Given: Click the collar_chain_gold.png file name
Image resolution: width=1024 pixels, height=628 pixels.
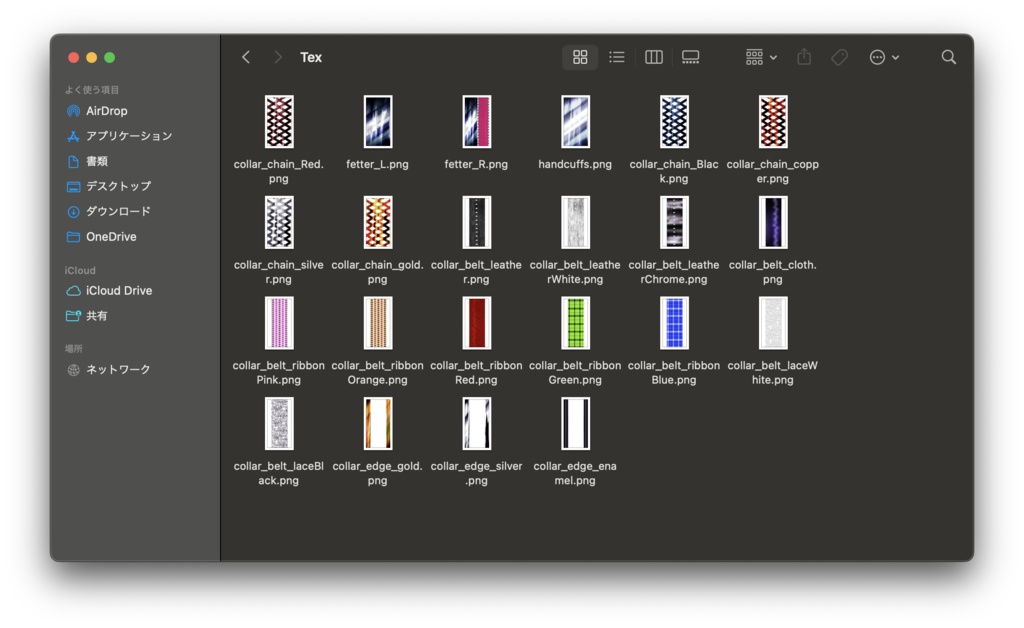Looking at the screenshot, I should 377,272.
